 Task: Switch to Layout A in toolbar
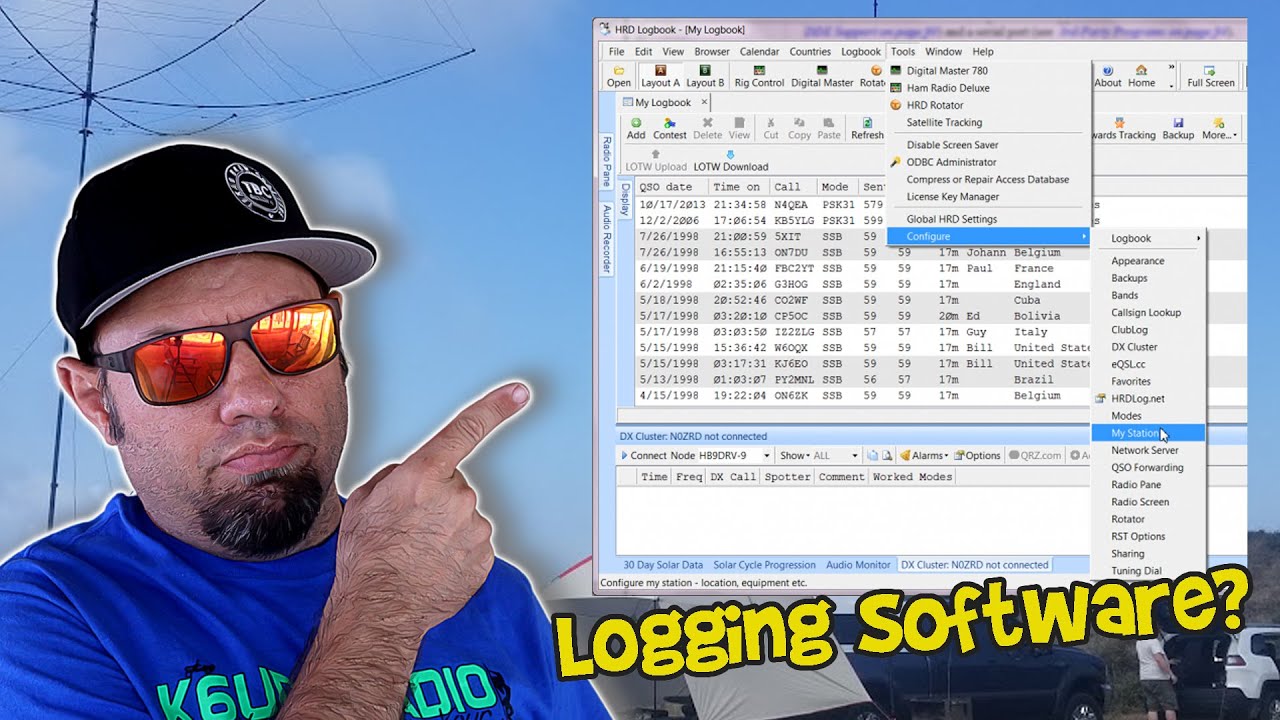660,76
